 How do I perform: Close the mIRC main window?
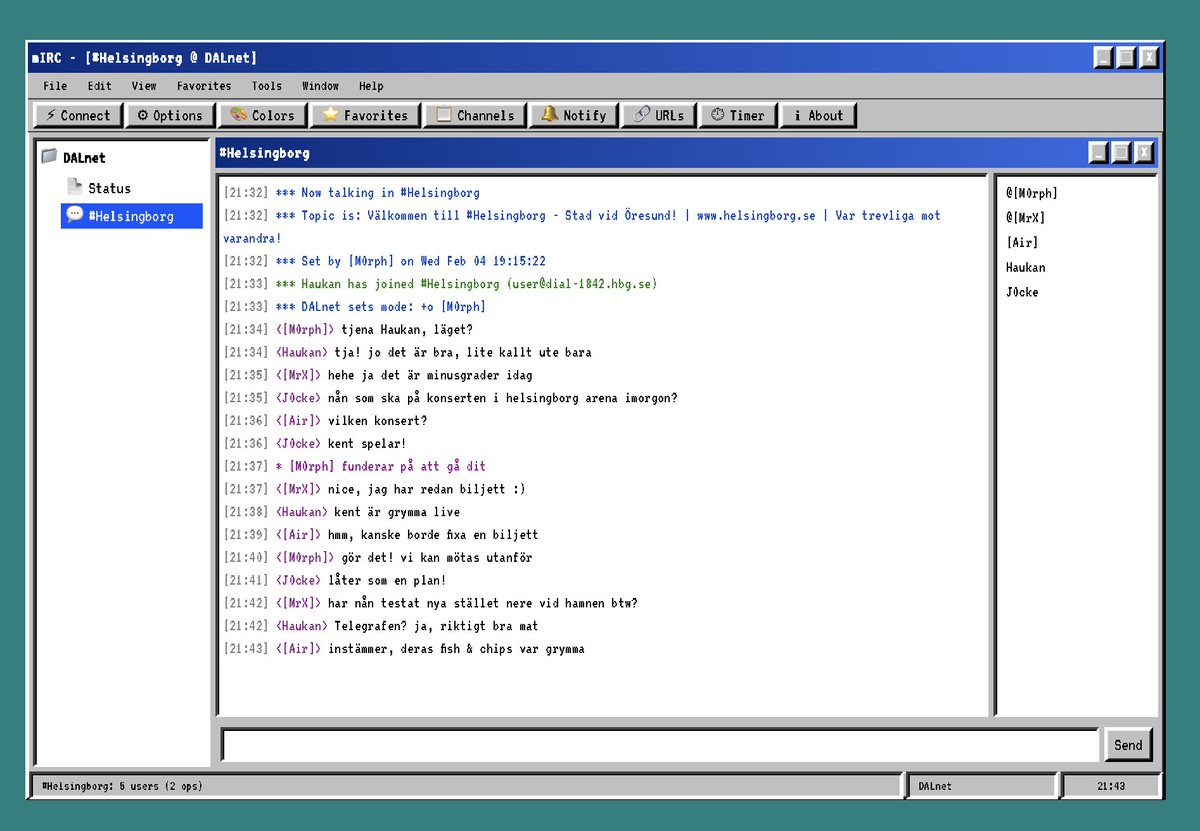coord(1149,58)
